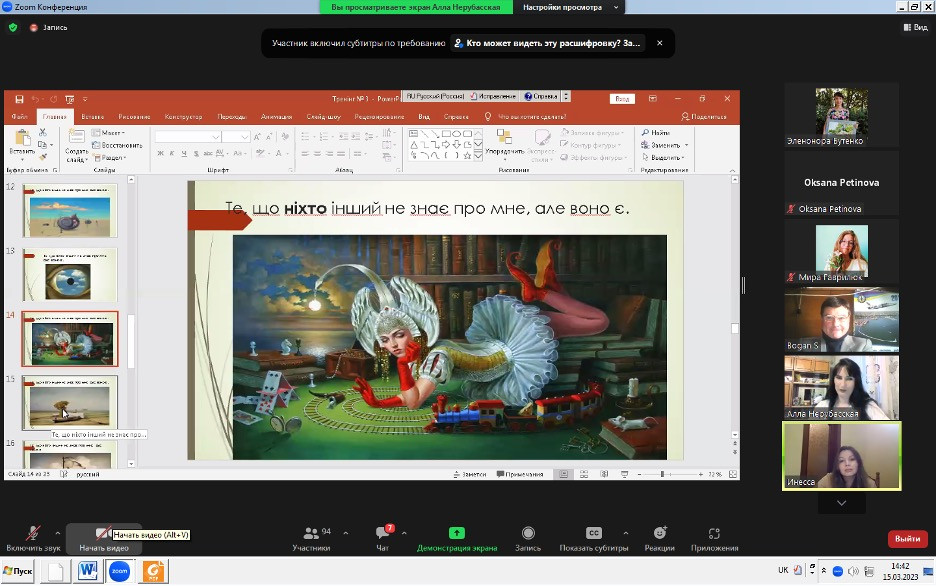The height and width of the screenshot is (586, 936).
Task: Click the Save icon in PowerPoint
Action: [x=19, y=99]
